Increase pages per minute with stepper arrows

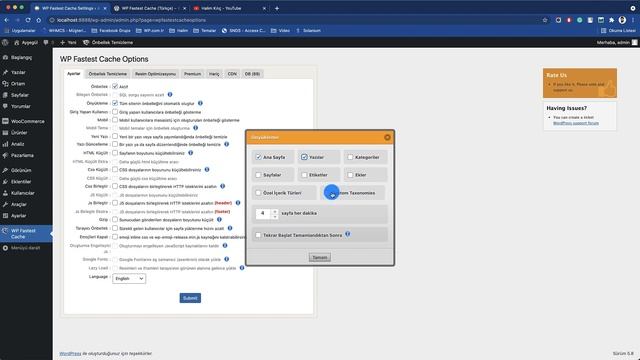click(x=275, y=211)
